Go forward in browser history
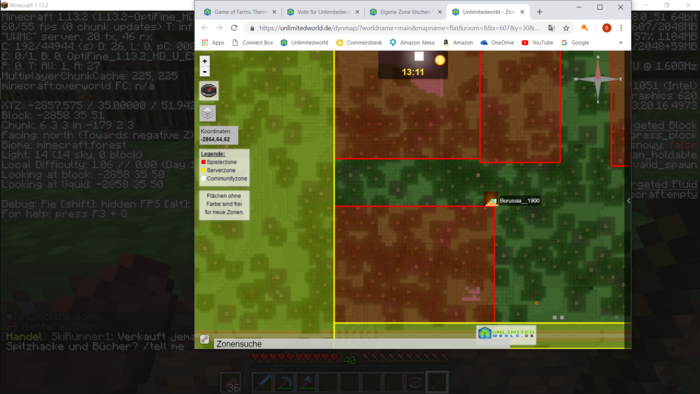 (219, 28)
